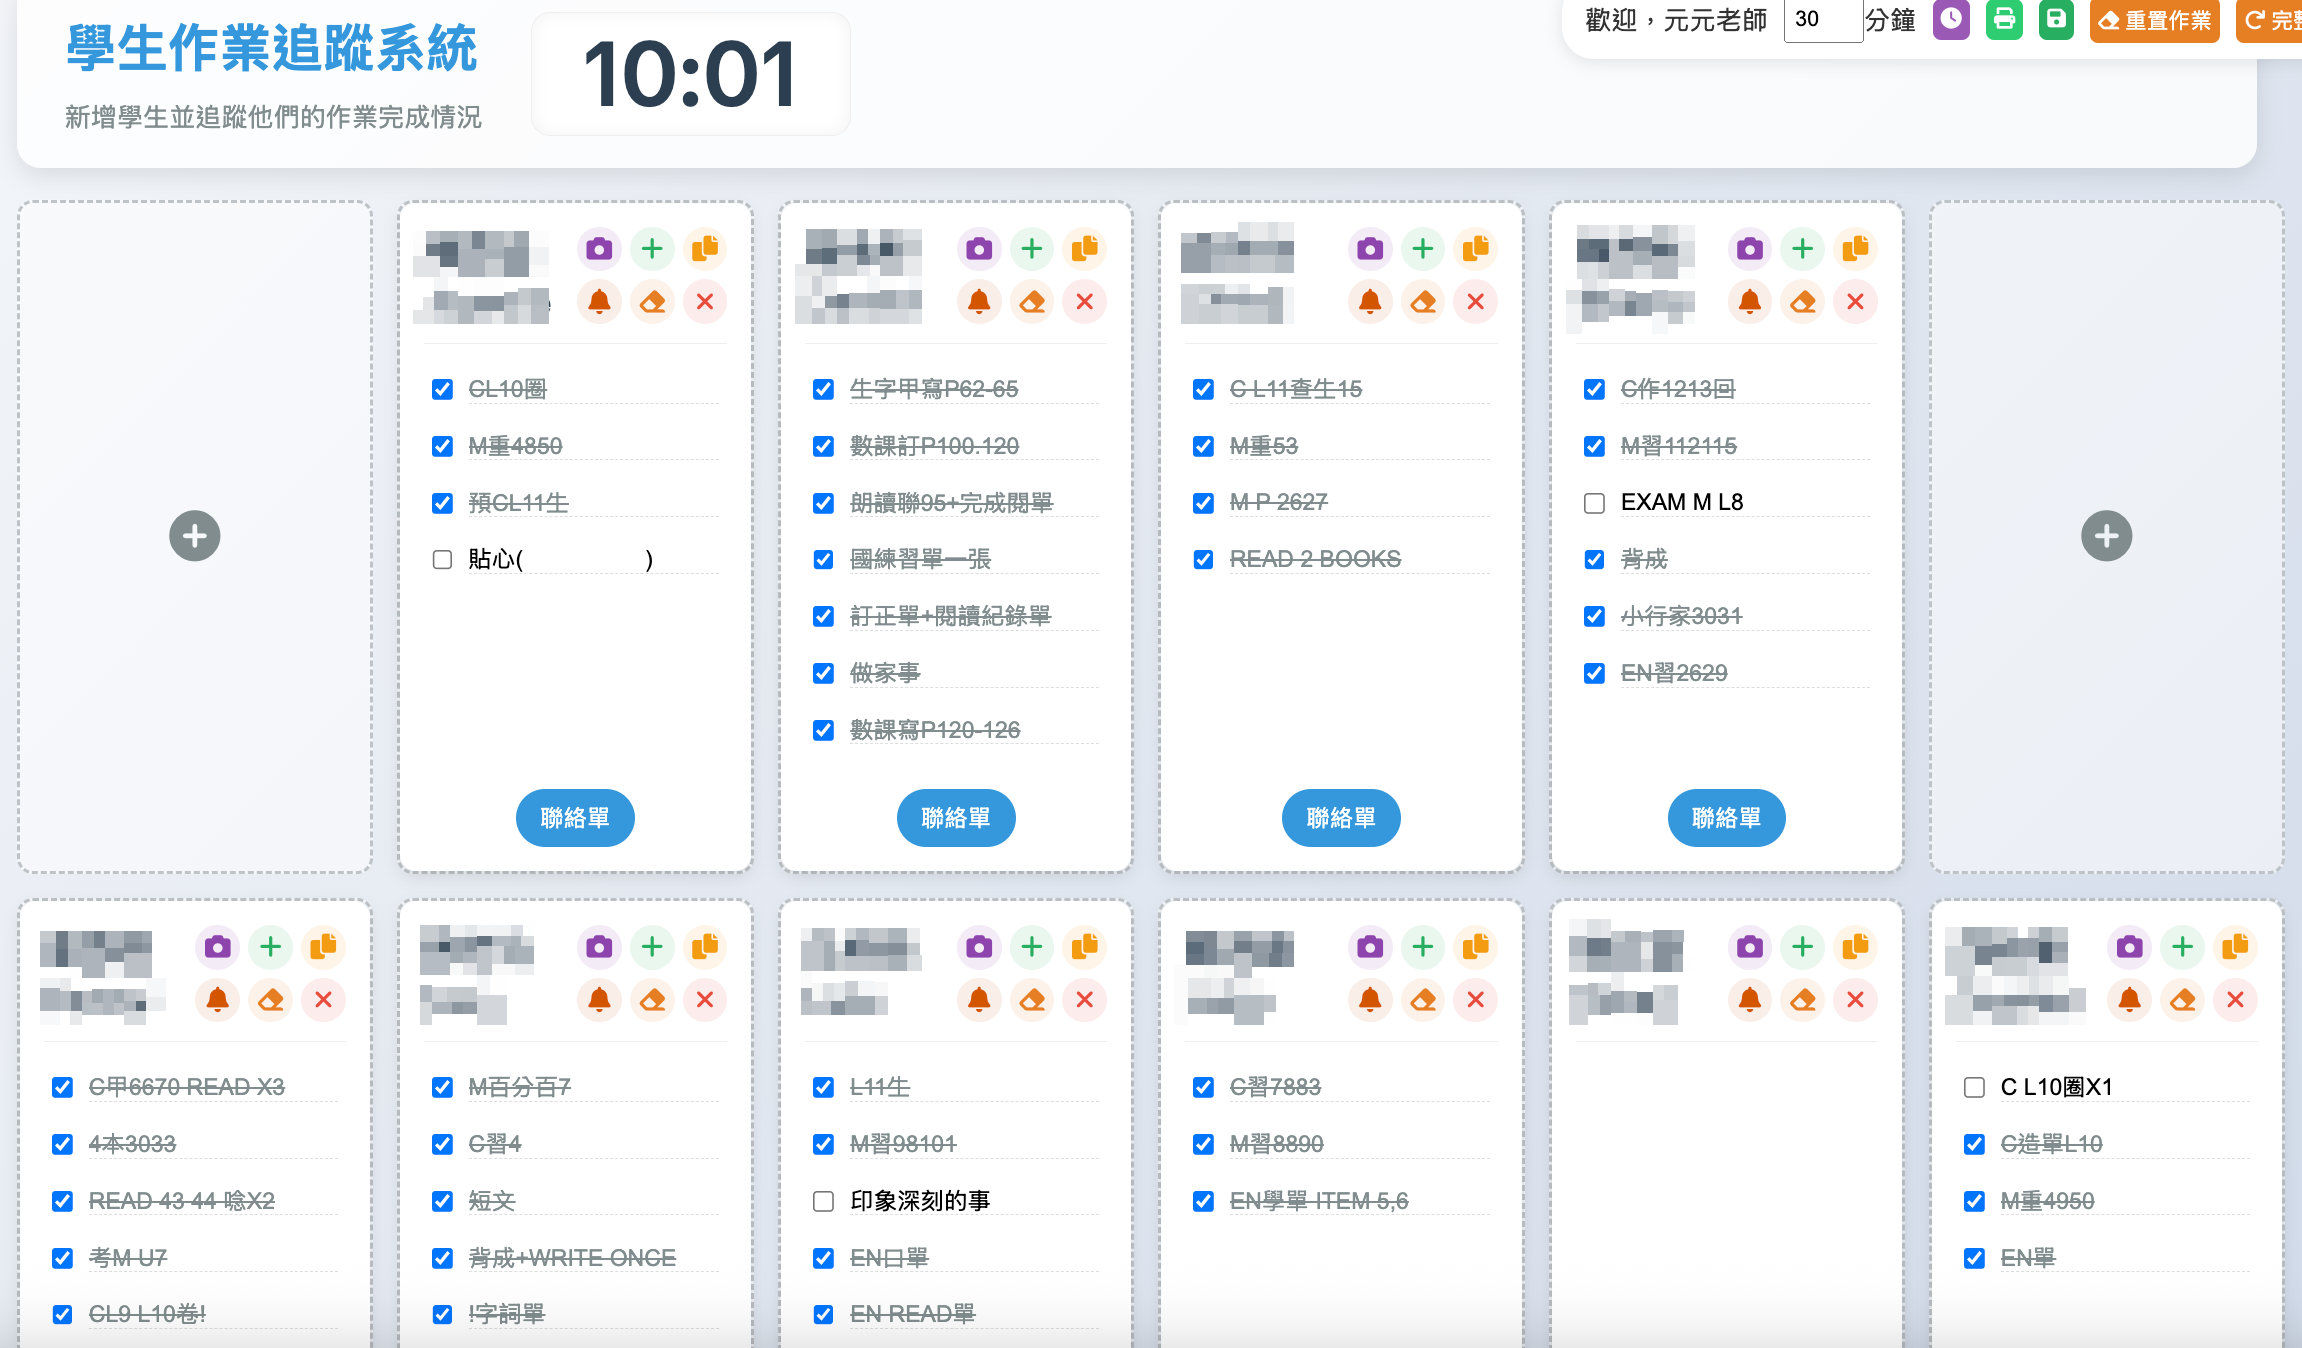Open 聯絡單 on card with C L11查生15
Viewport: 2302px width, 1348px height.
[x=1341, y=818]
